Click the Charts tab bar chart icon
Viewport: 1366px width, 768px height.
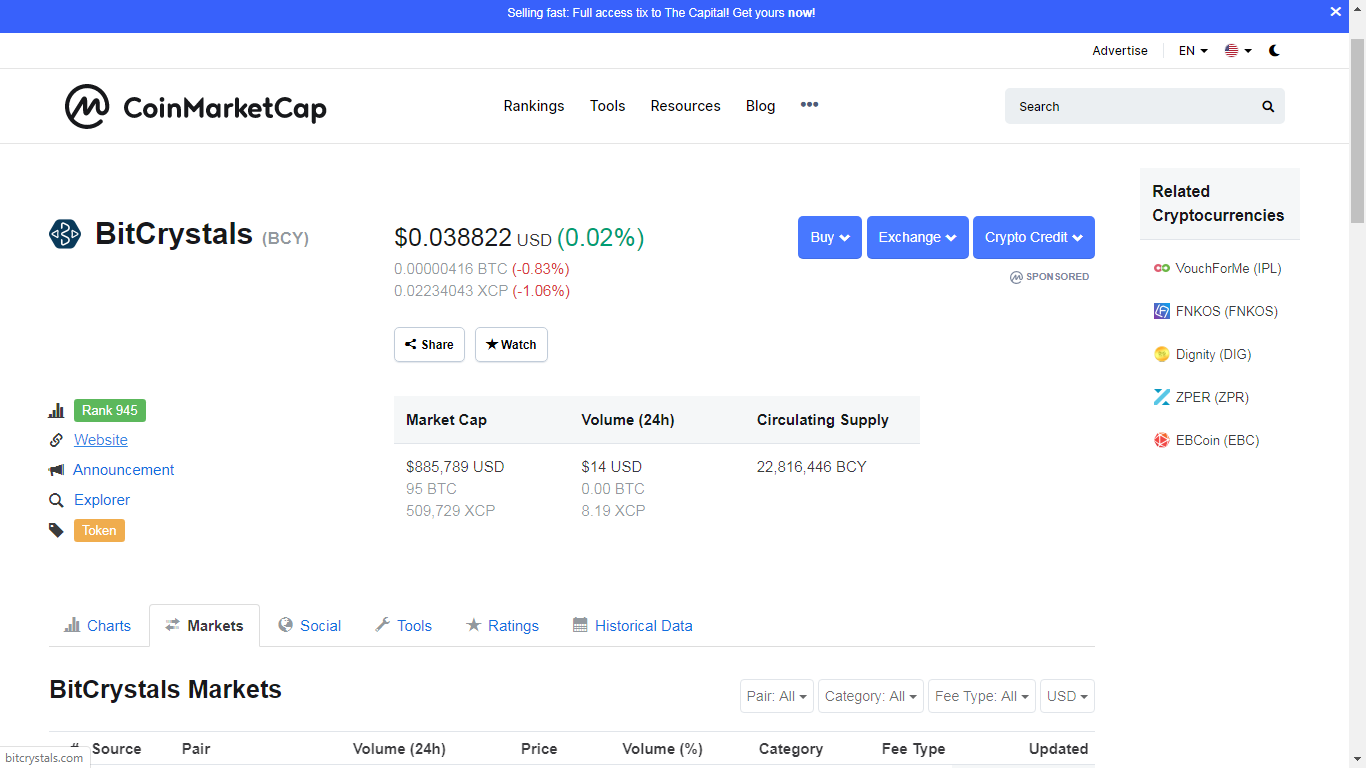[72, 625]
